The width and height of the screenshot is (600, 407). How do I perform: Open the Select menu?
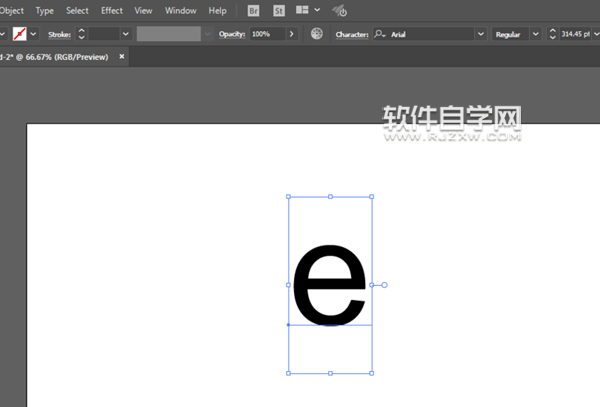[77, 11]
